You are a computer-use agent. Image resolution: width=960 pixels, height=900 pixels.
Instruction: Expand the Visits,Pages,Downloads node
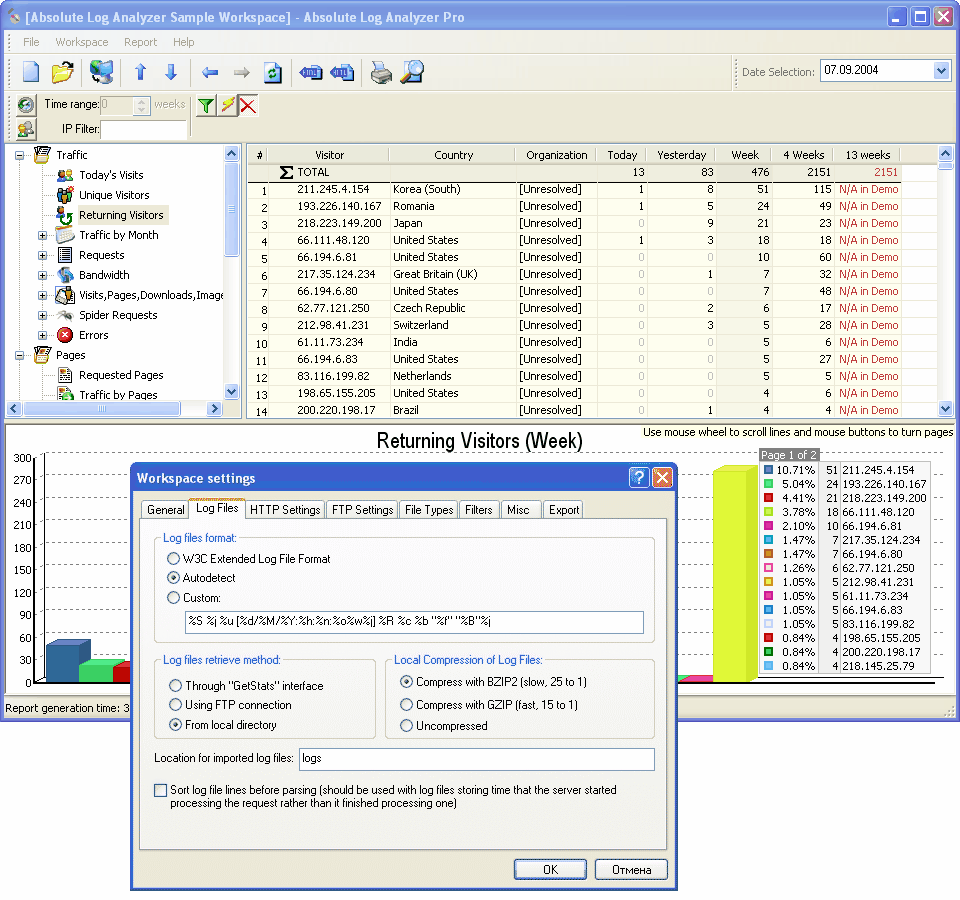(42, 296)
